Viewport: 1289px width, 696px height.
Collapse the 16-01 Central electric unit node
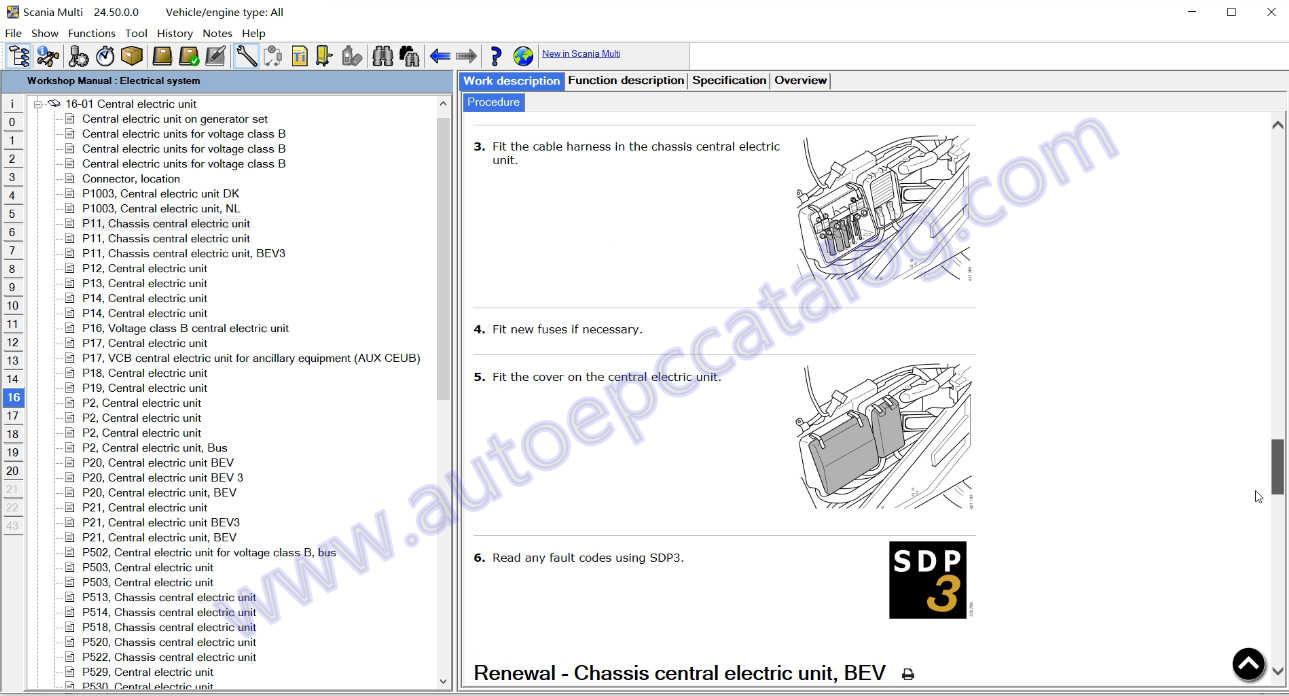pyautogui.click(x=38, y=104)
